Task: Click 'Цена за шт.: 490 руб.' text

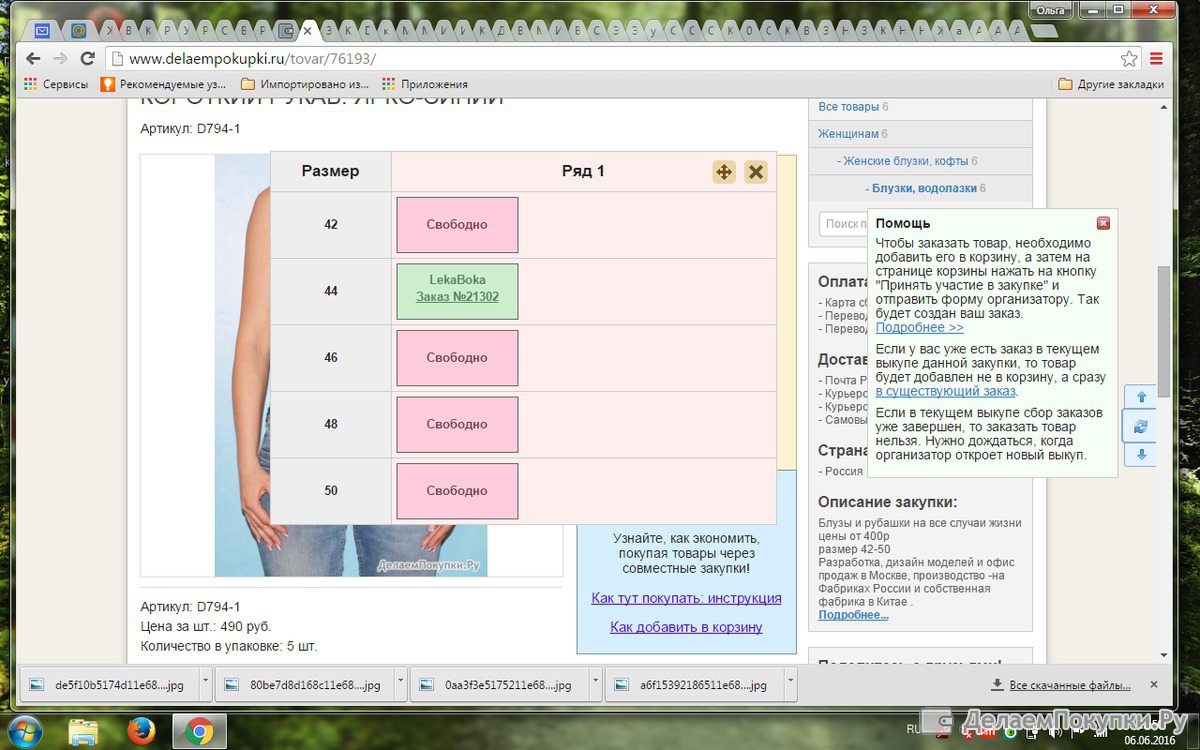Action: [206, 626]
